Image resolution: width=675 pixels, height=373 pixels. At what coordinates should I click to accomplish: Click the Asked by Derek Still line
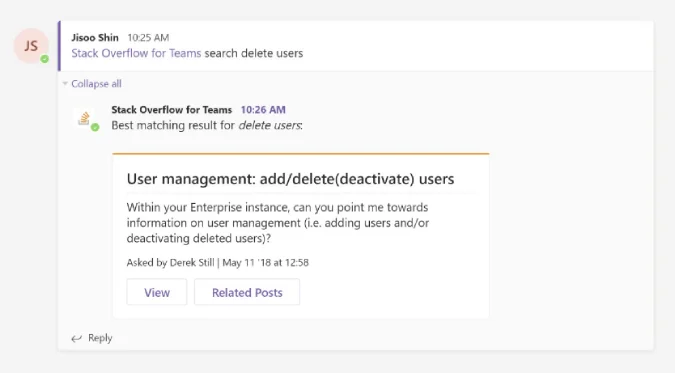click(x=217, y=263)
